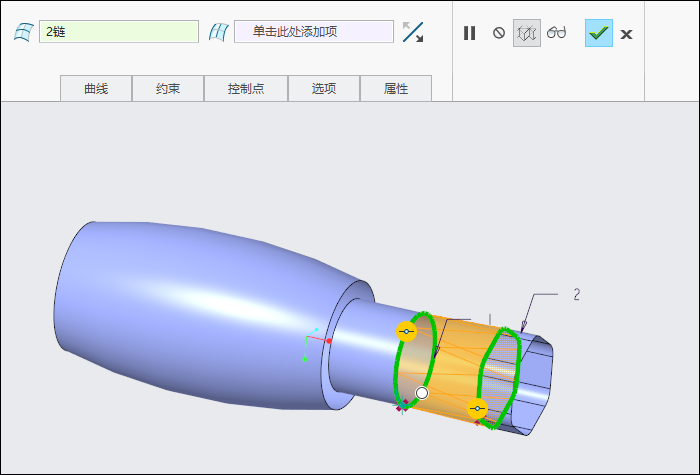Open the 控制点 tab
Image resolution: width=700 pixels, height=475 pixels.
pyautogui.click(x=246, y=88)
